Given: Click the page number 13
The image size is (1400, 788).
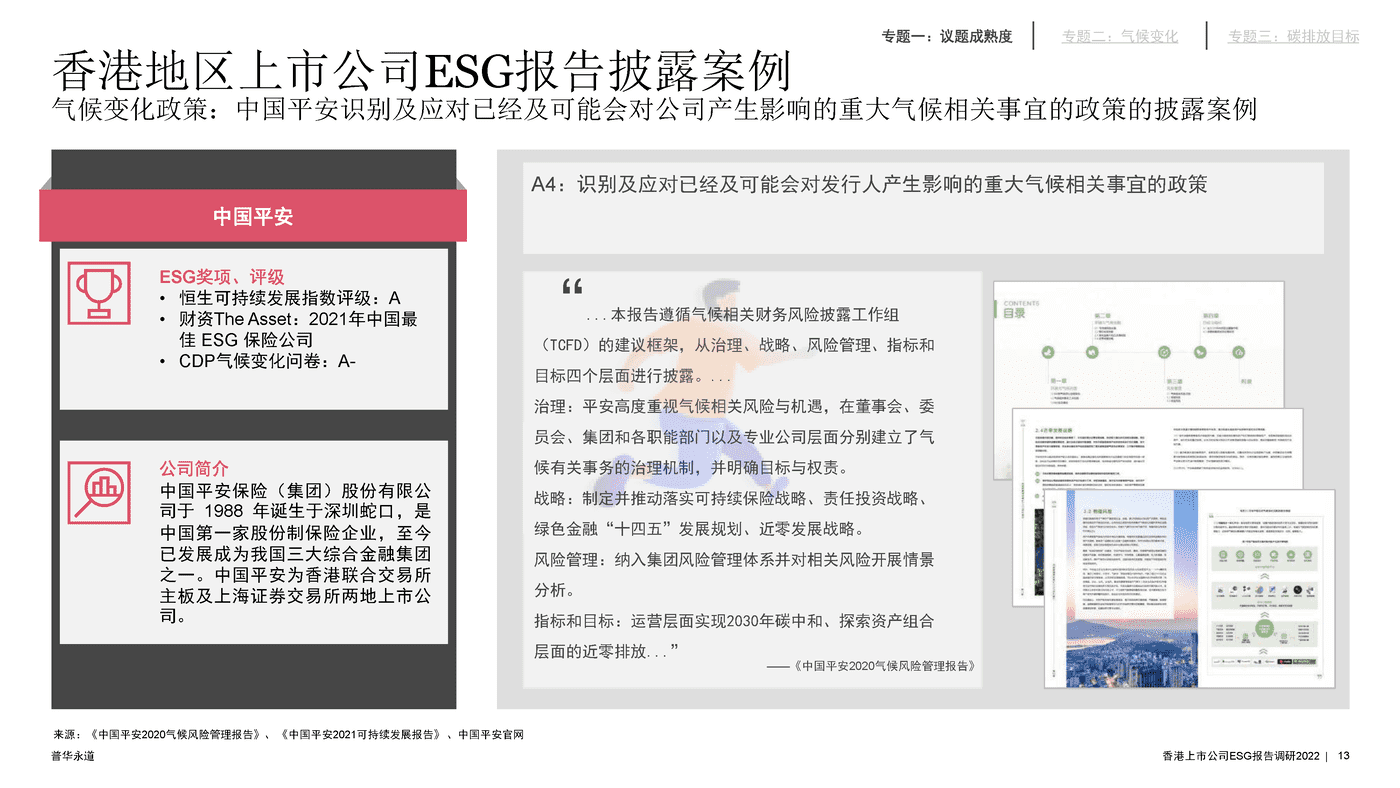Looking at the screenshot, I should click(1343, 757).
